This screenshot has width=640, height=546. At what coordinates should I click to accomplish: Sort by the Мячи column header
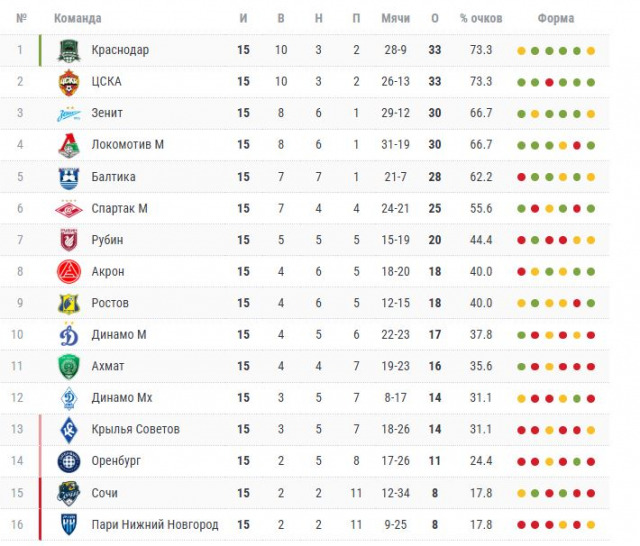[395, 19]
